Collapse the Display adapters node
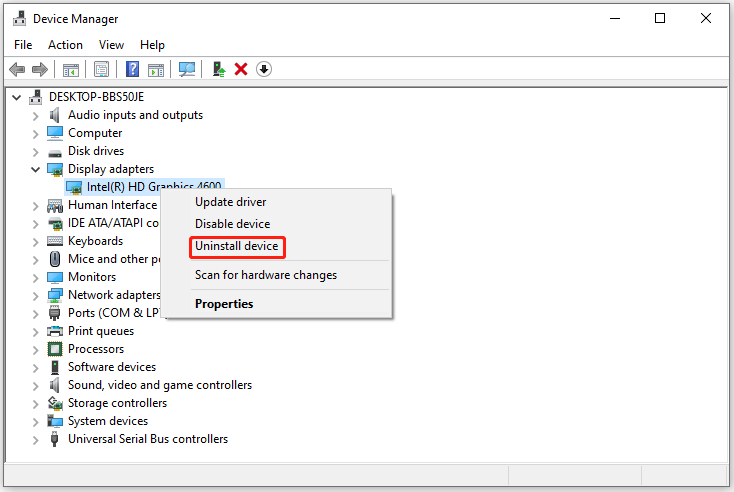This screenshot has height=492, width=734. [36, 169]
